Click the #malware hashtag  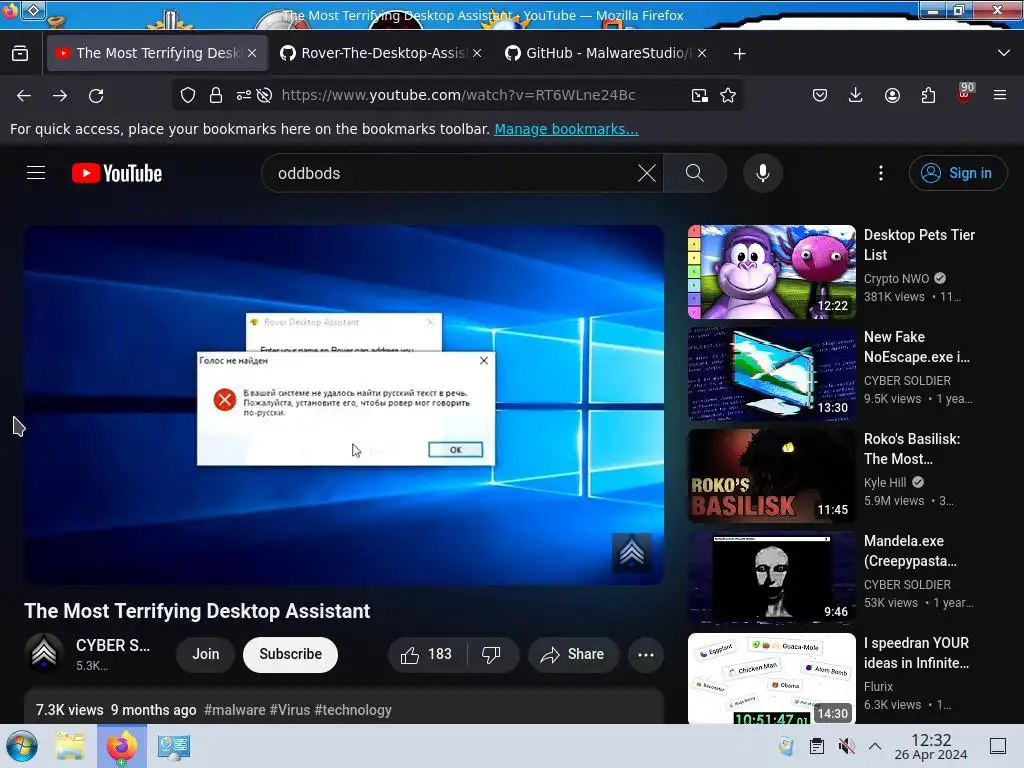[234, 710]
